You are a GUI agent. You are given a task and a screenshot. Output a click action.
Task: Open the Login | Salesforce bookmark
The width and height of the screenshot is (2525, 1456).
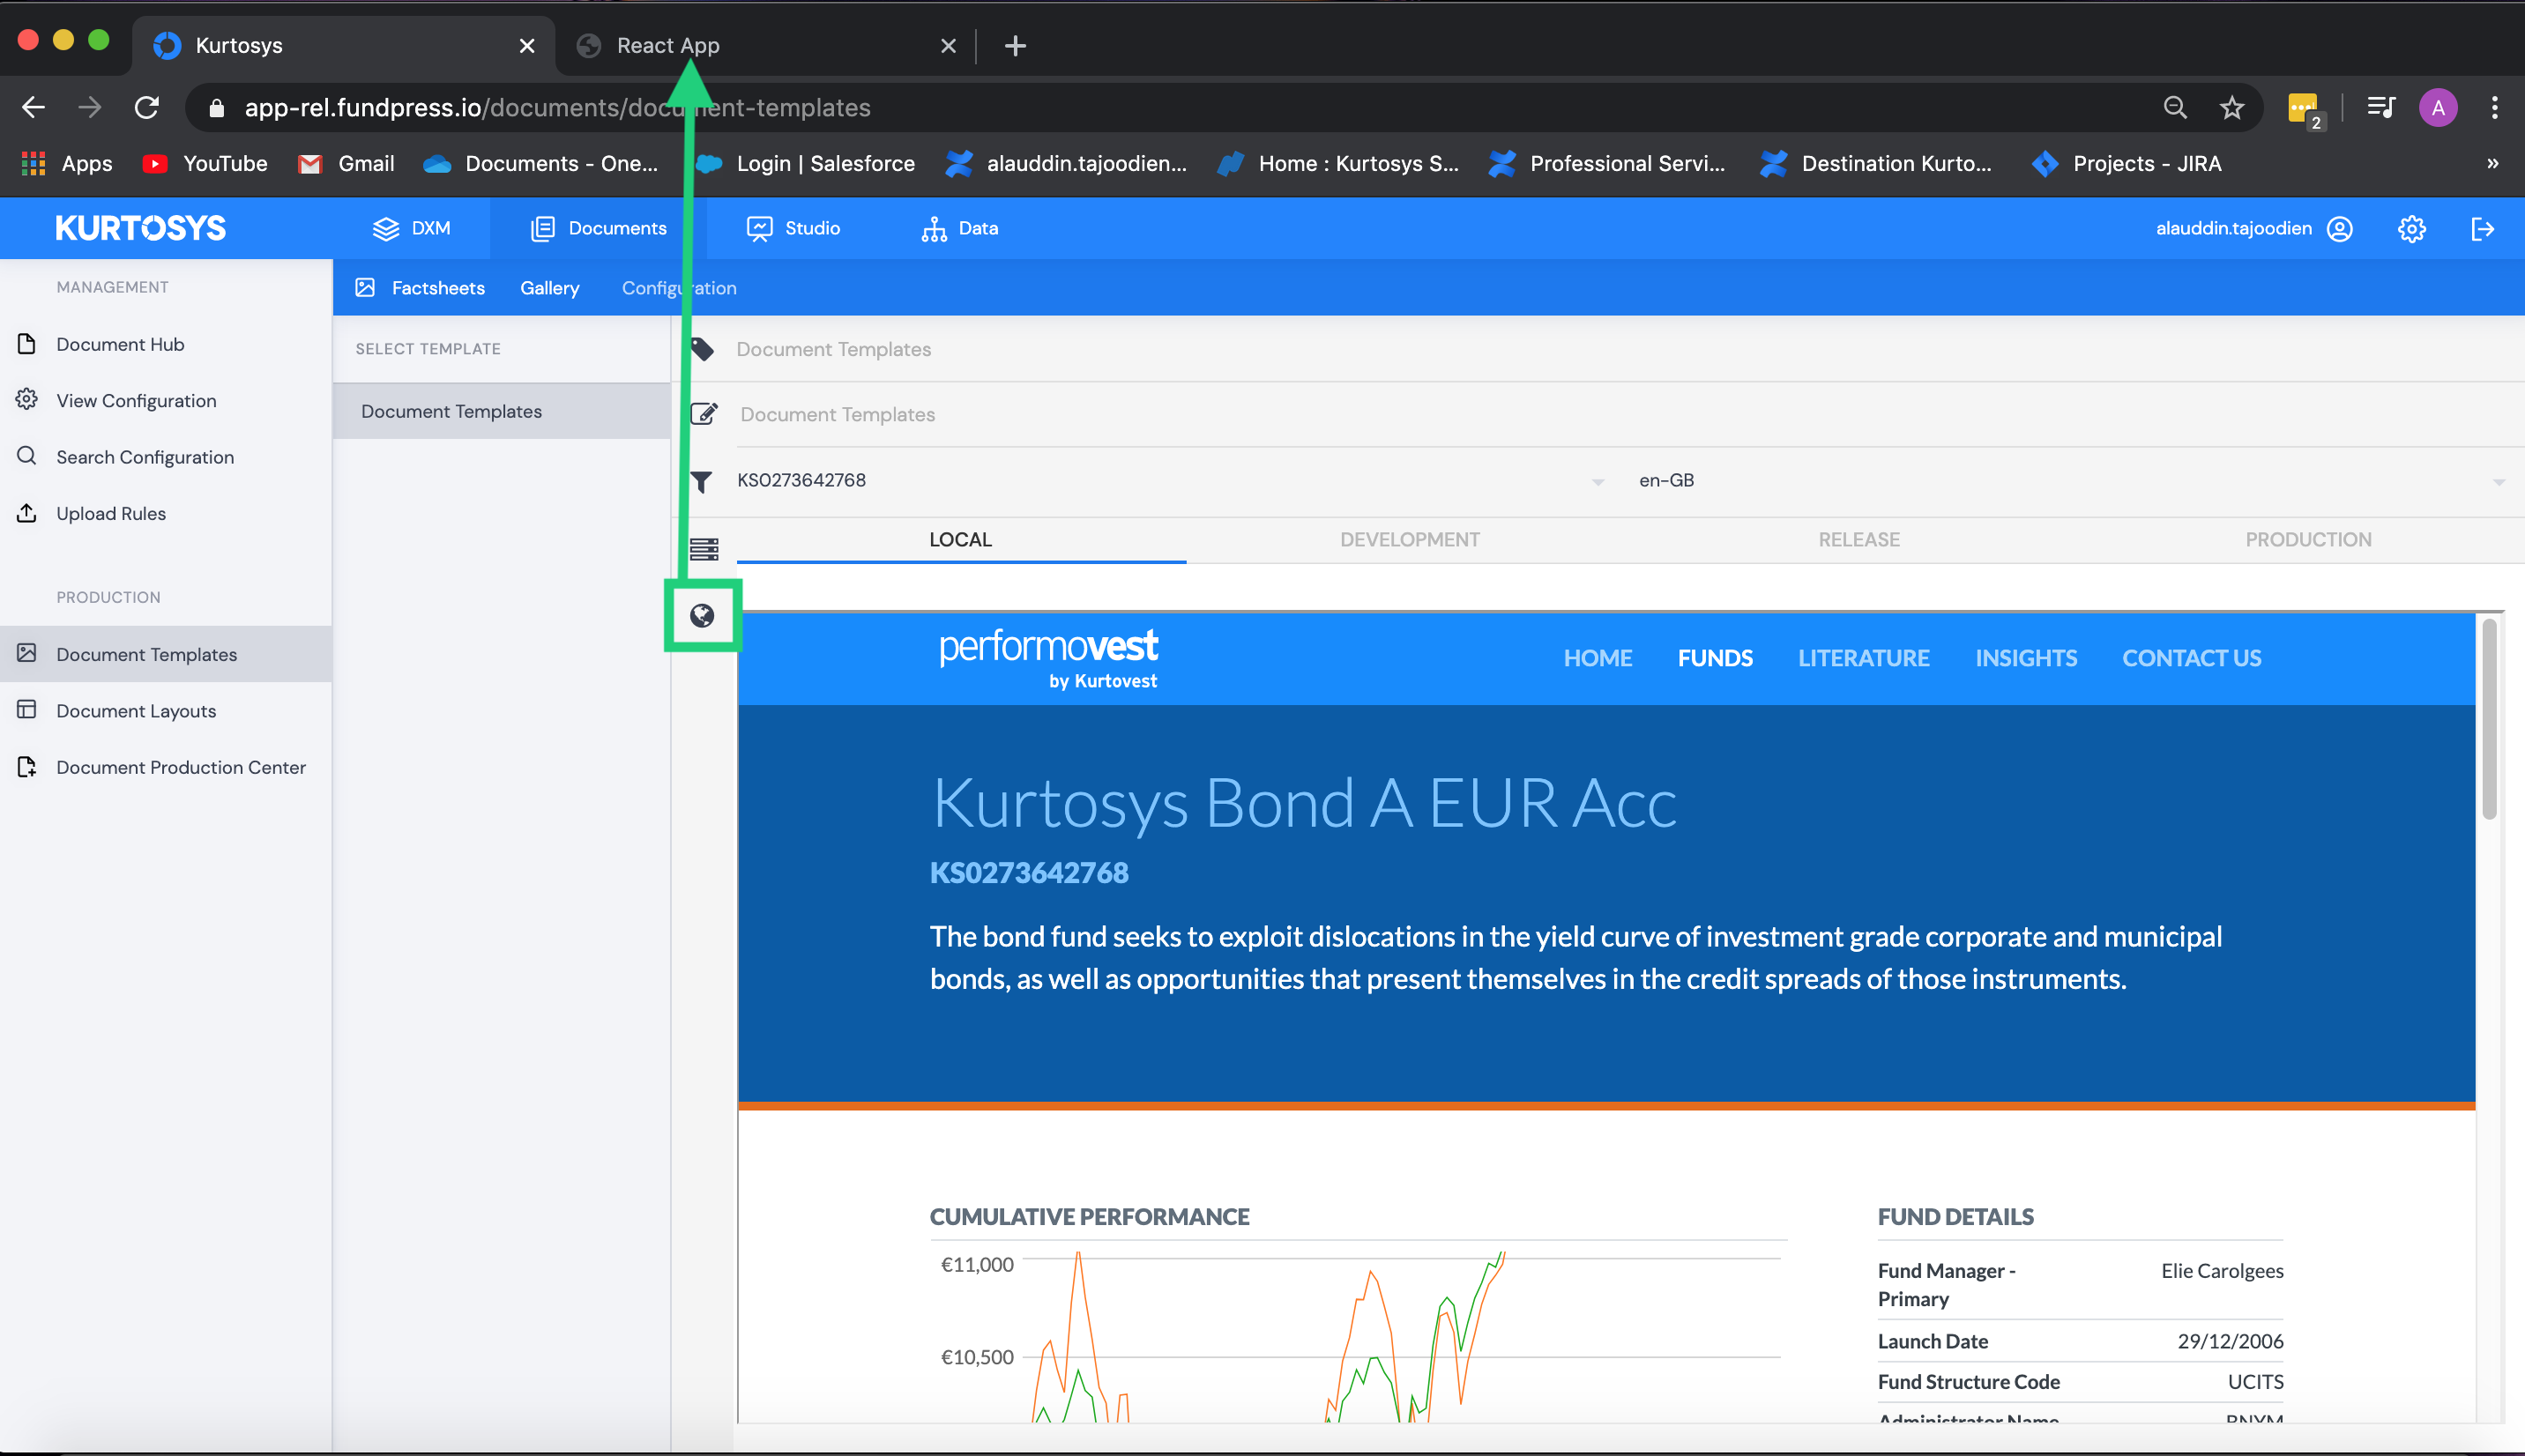click(806, 163)
